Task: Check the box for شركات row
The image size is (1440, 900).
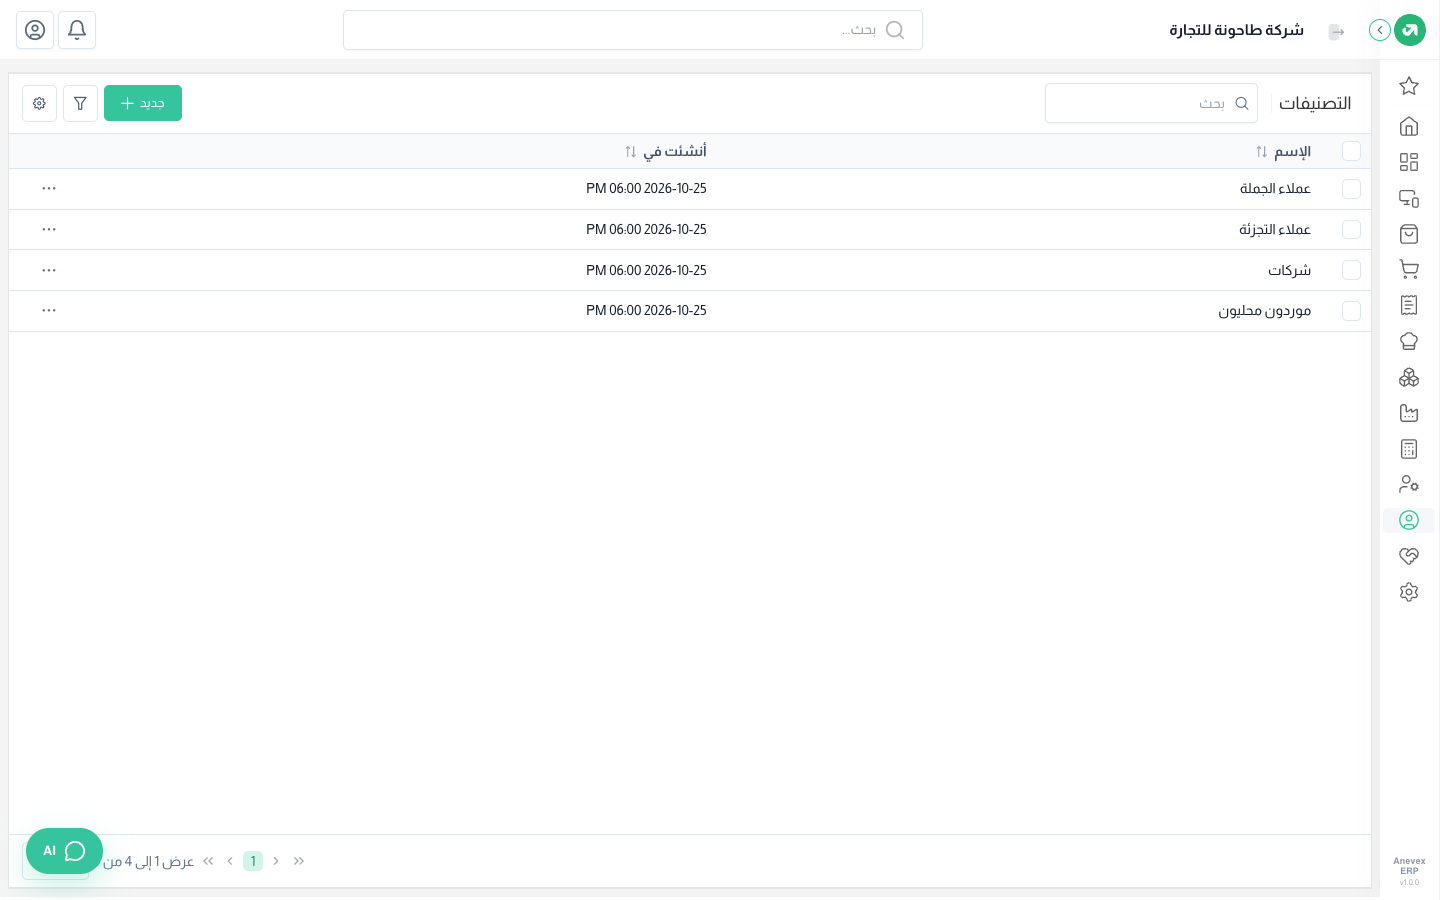Action: 1351,270
